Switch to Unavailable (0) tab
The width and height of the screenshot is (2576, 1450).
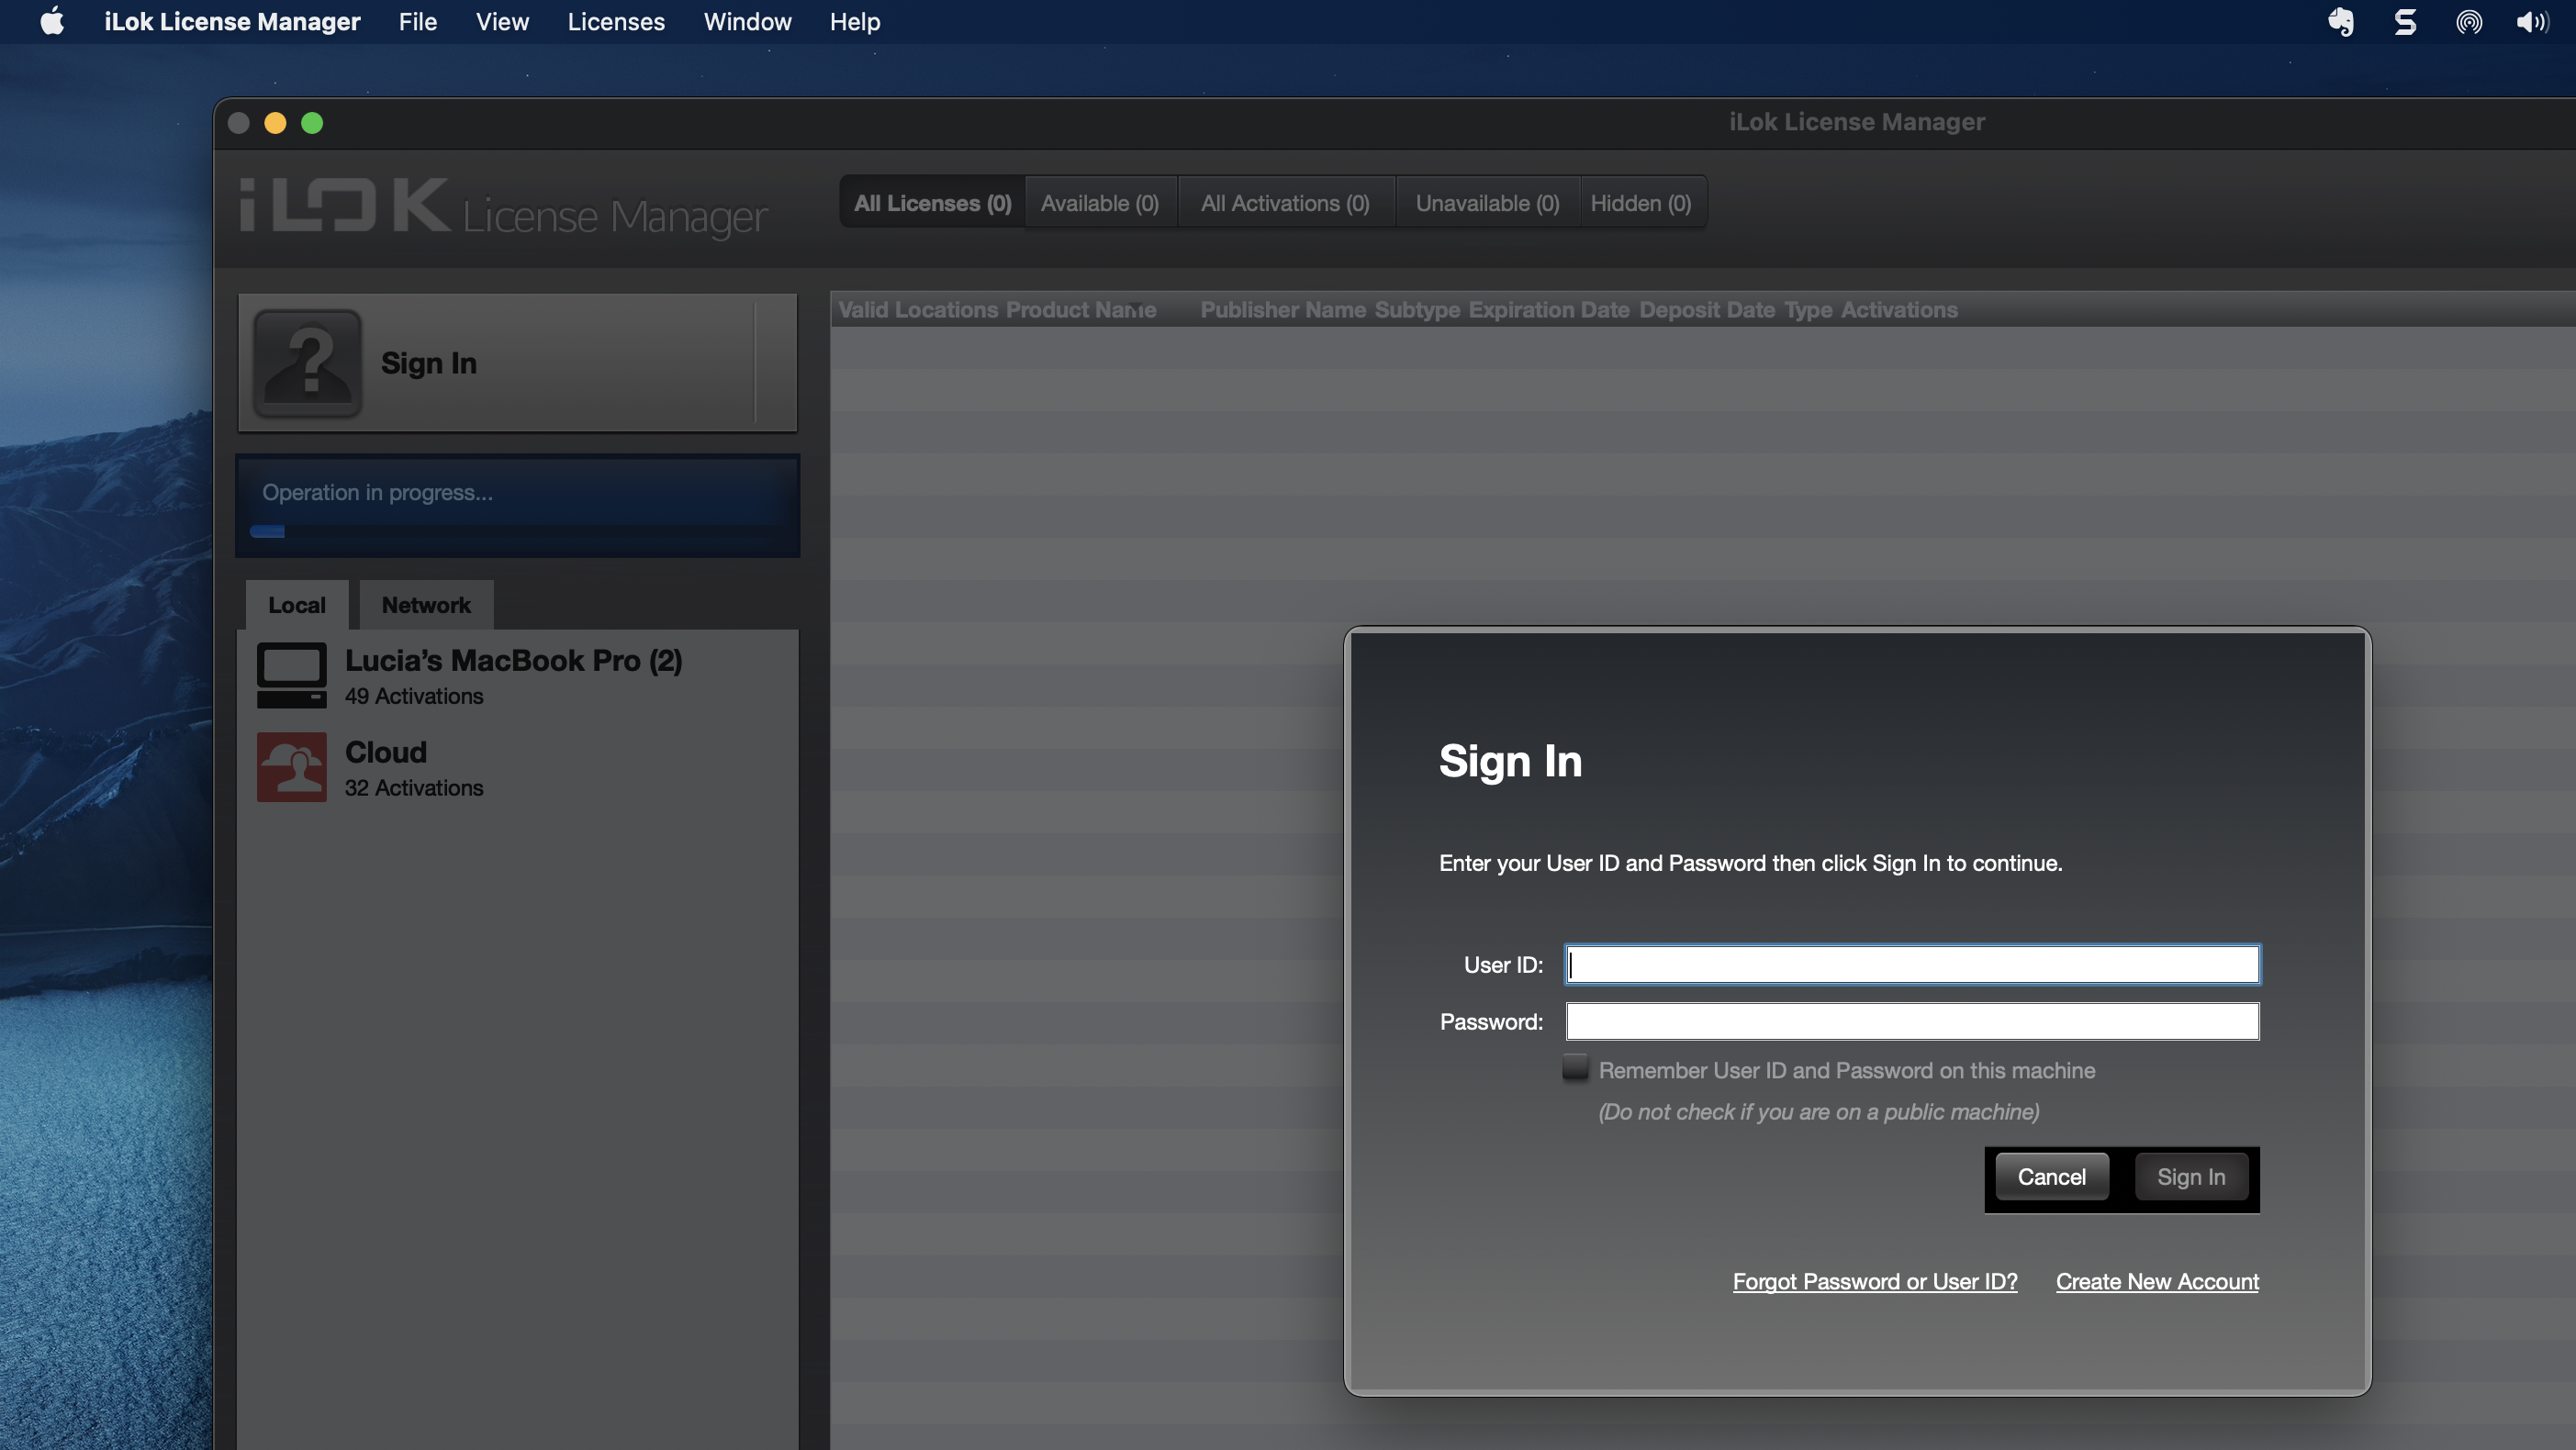[1487, 203]
